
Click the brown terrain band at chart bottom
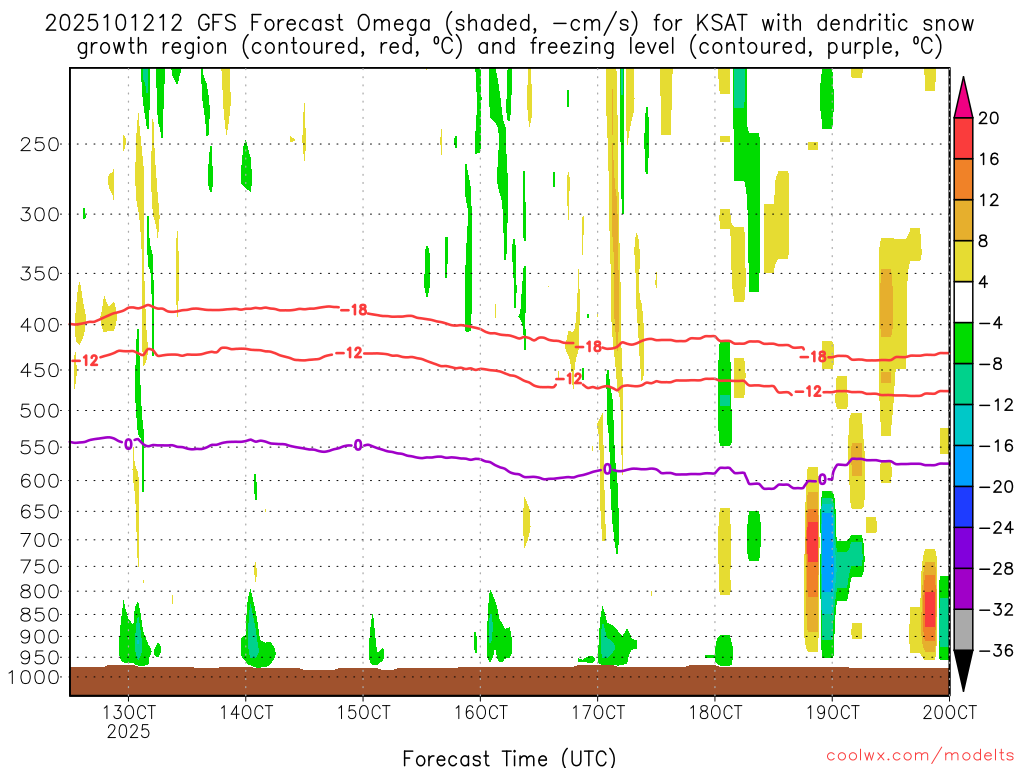(x=509, y=680)
